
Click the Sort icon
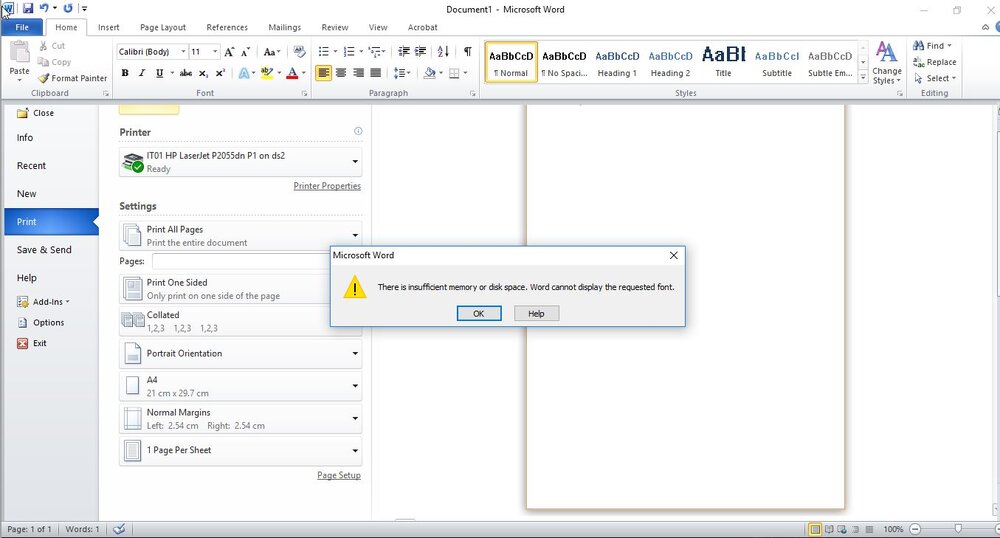point(443,52)
